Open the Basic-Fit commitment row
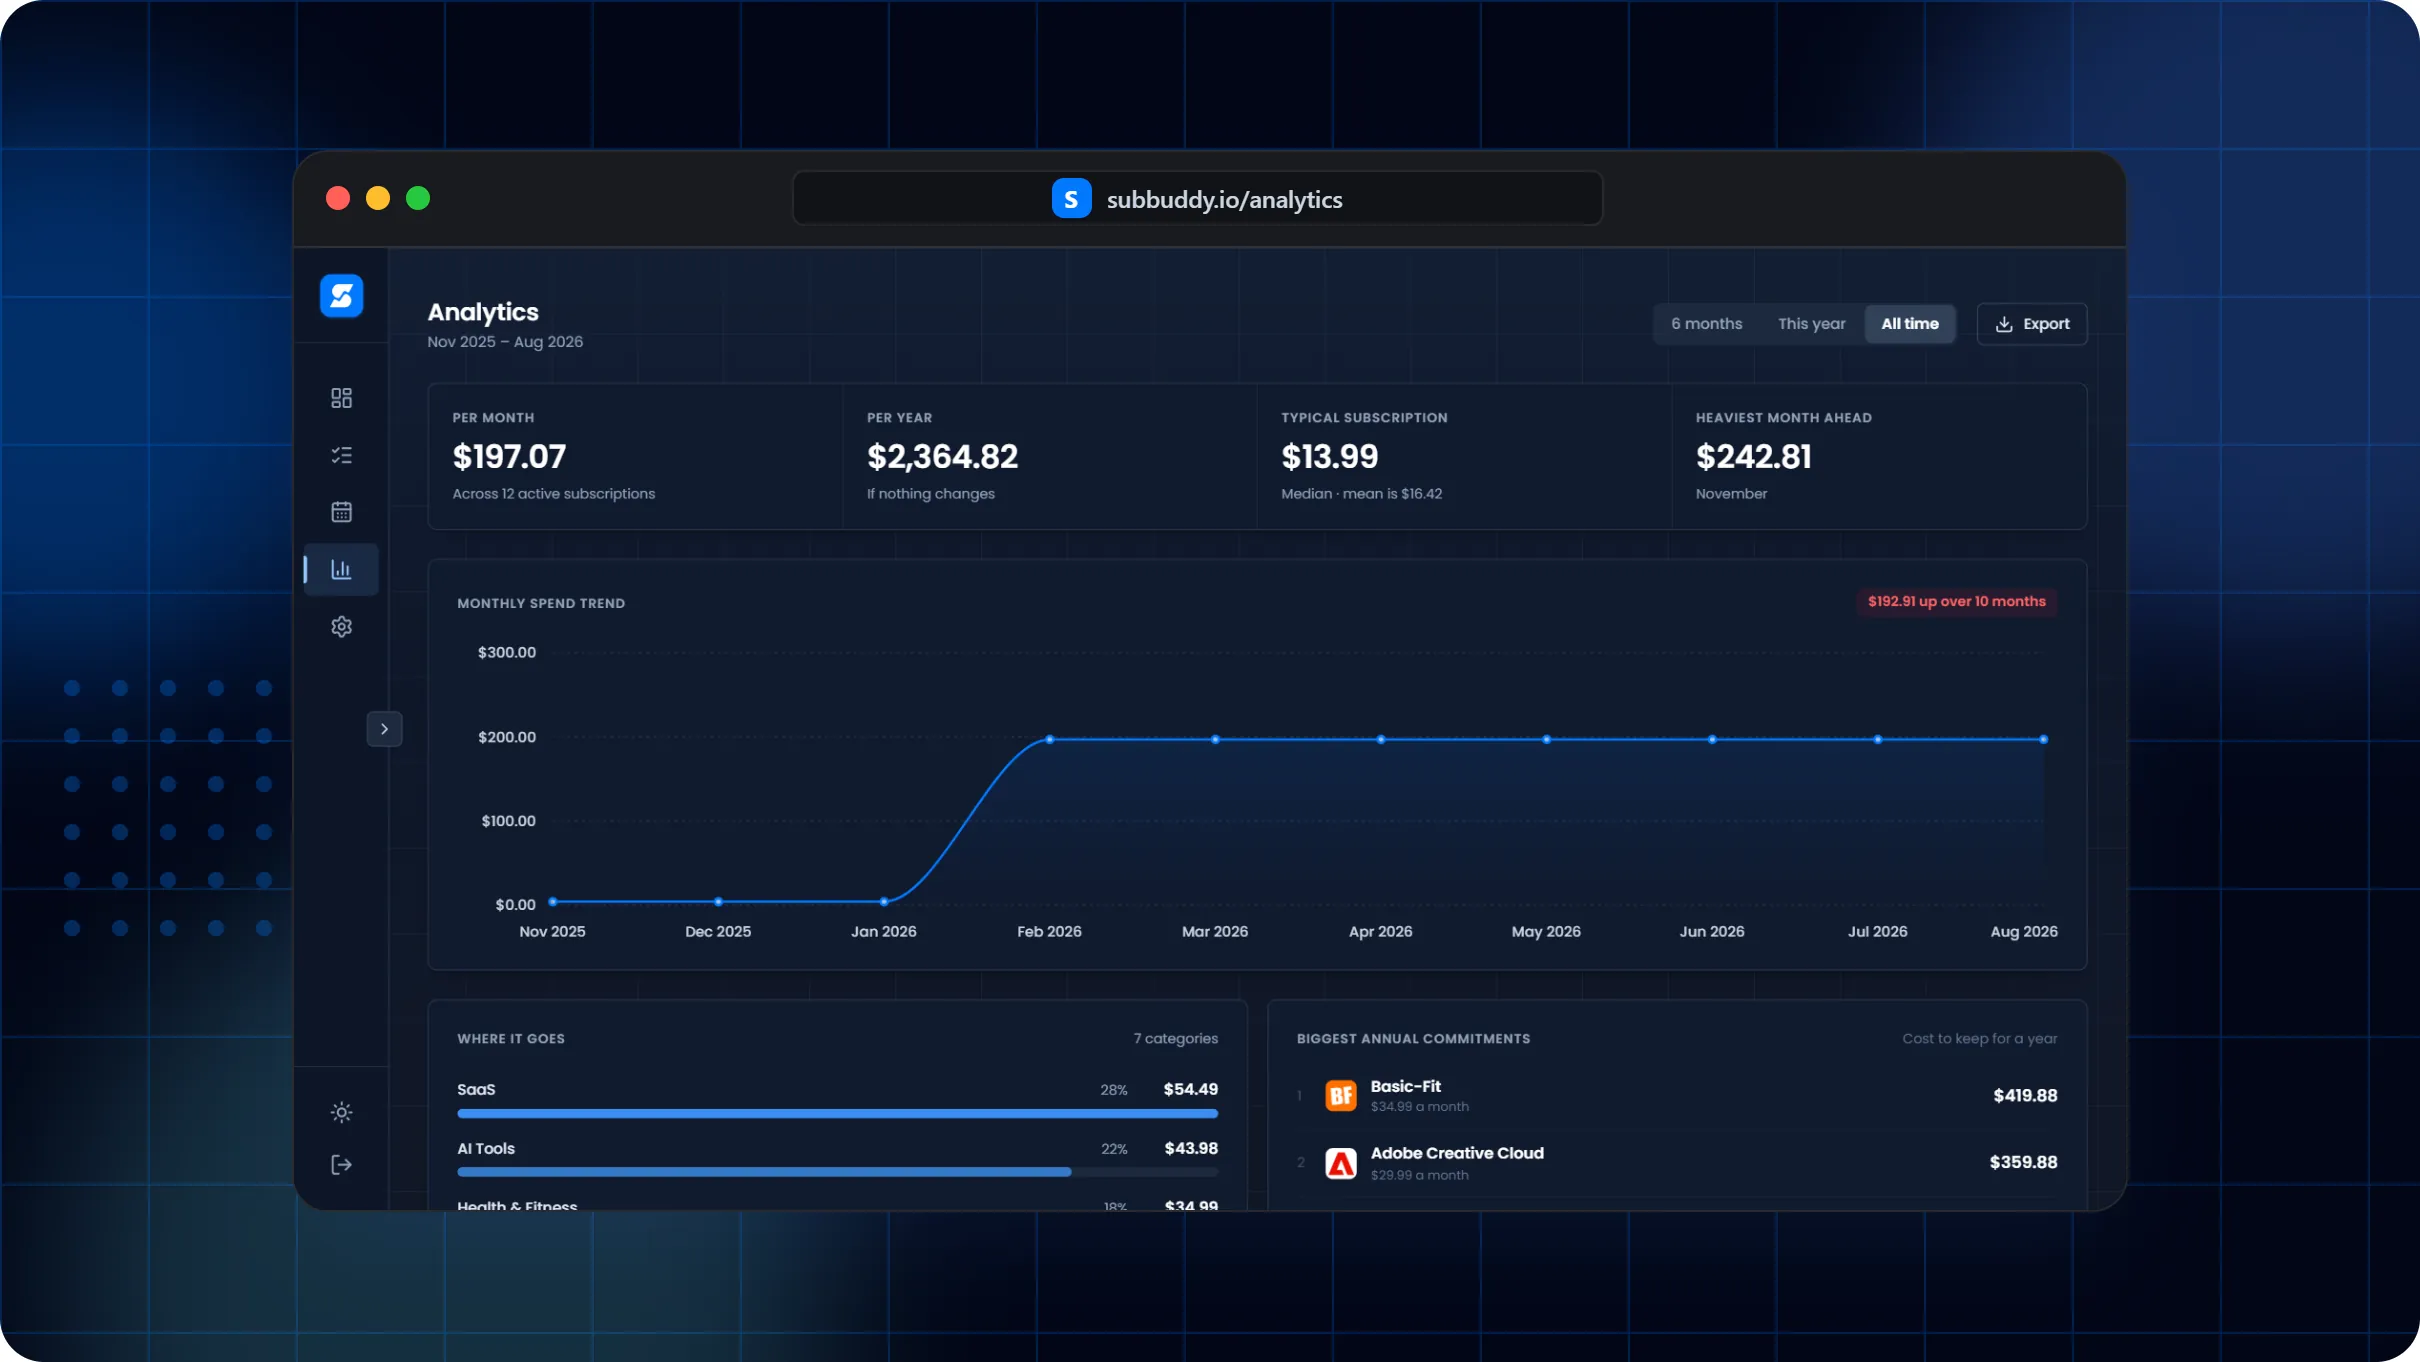Viewport: 2420px width, 1362px height. coord(1677,1096)
